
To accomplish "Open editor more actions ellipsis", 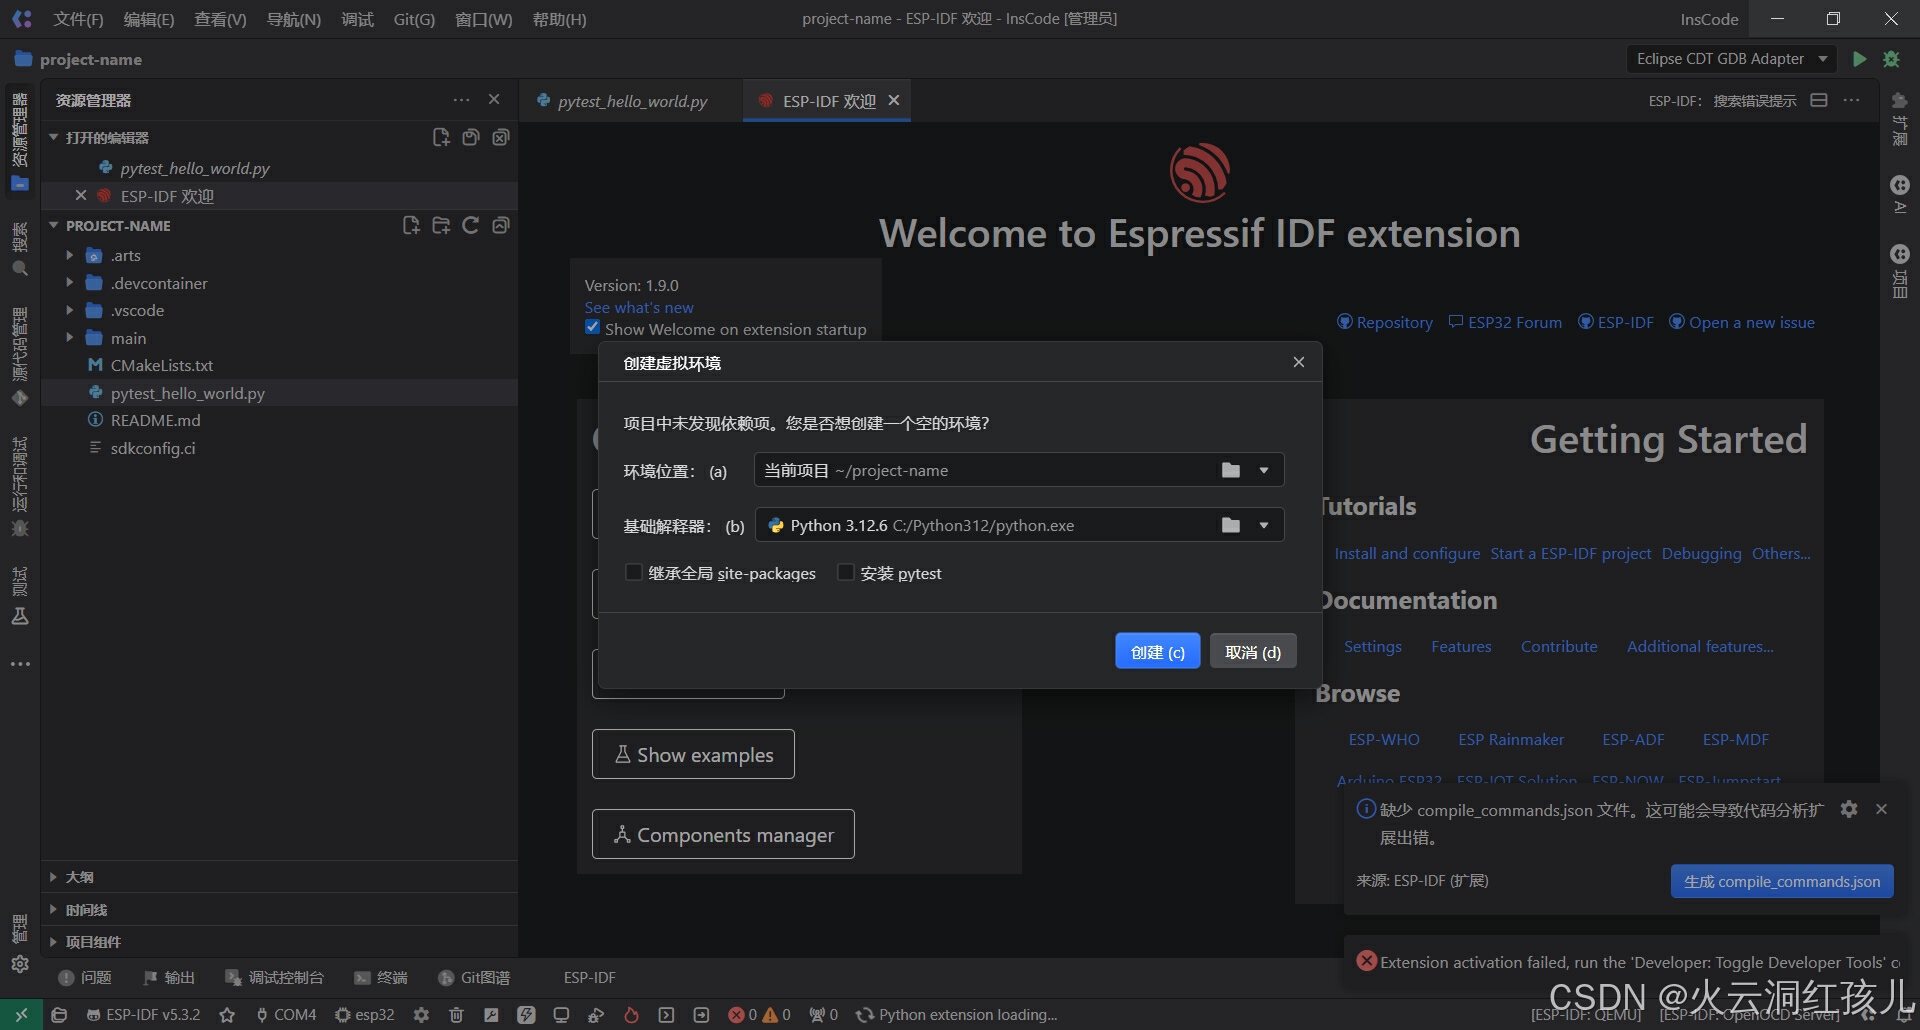I will (1852, 100).
